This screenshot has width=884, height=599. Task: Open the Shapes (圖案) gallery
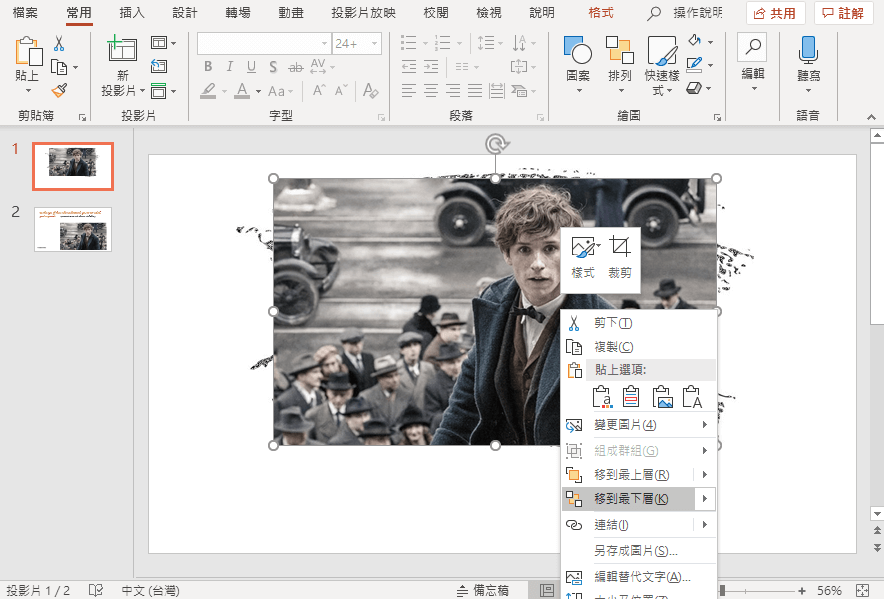tap(578, 65)
